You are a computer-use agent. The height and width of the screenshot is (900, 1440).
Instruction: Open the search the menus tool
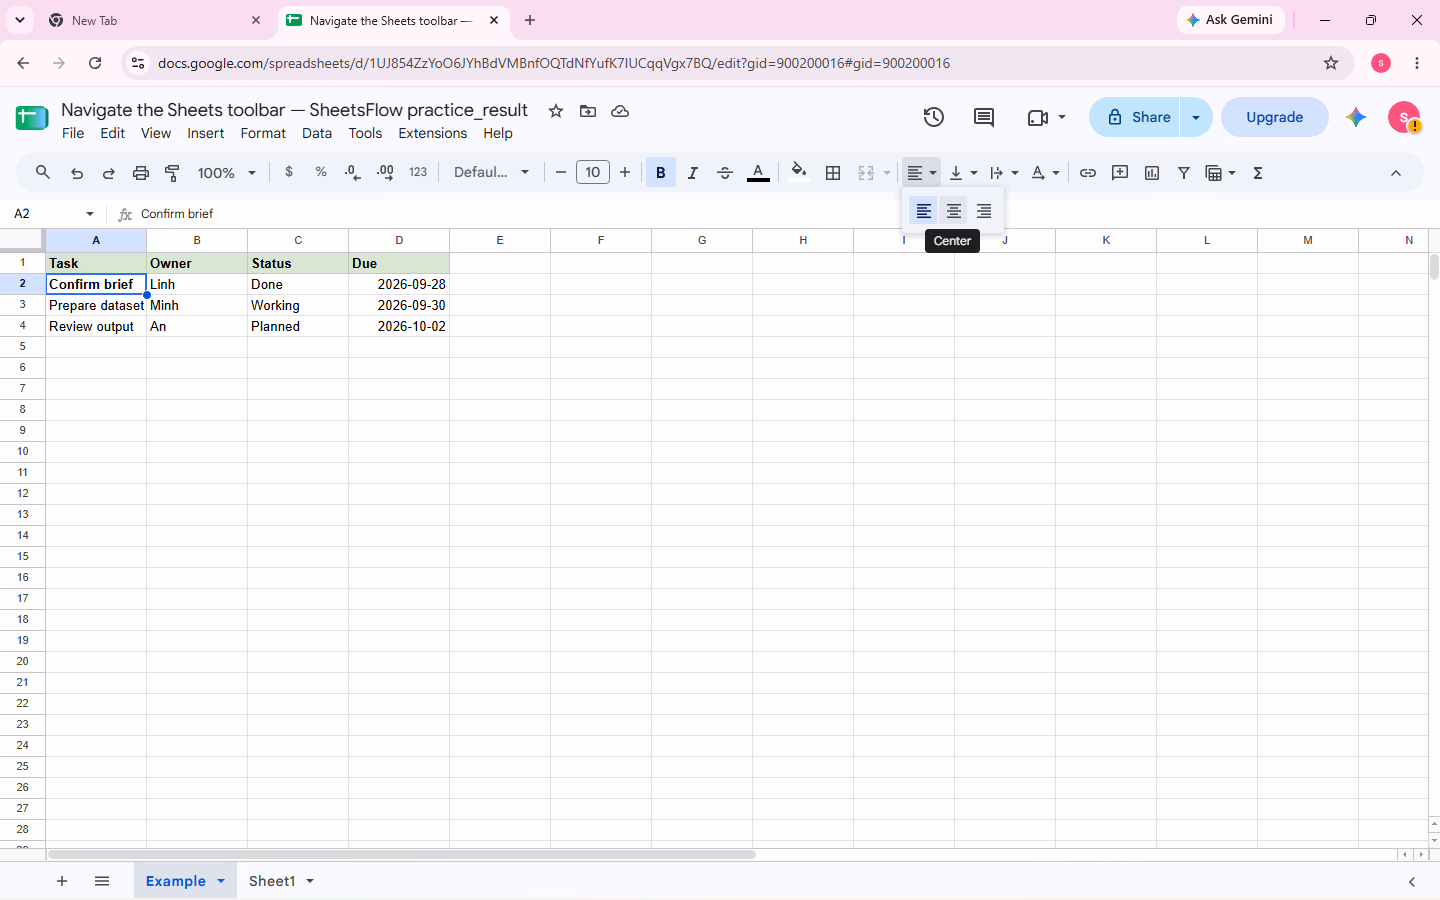(43, 173)
